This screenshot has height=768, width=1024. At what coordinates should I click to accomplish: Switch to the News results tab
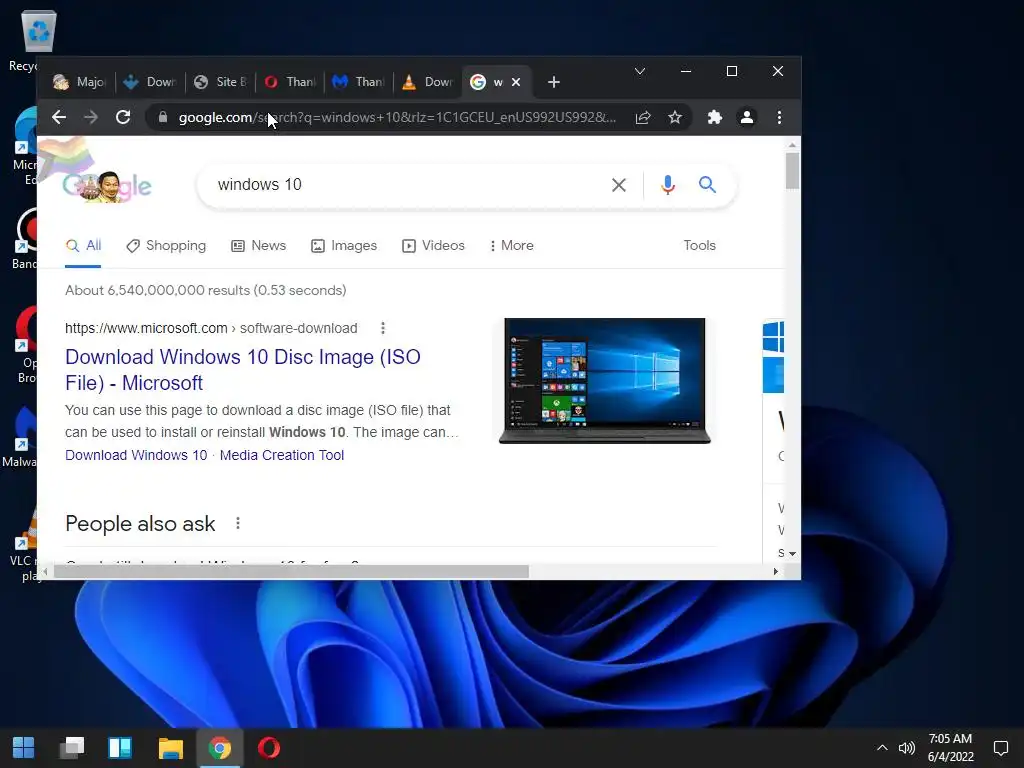(259, 246)
